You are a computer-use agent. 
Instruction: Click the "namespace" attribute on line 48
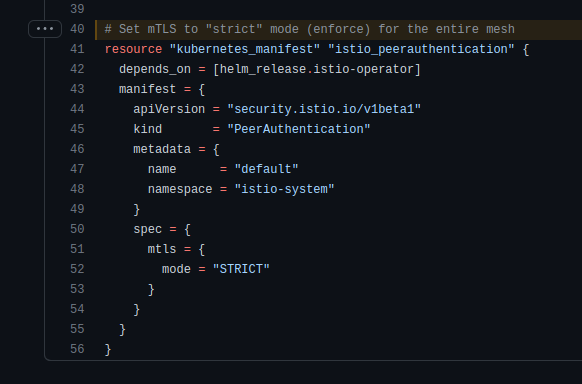pos(180,189)
